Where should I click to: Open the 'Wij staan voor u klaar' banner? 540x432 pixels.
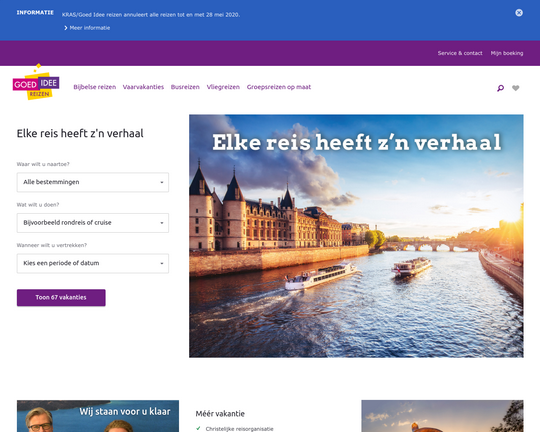tap(98, 416)
